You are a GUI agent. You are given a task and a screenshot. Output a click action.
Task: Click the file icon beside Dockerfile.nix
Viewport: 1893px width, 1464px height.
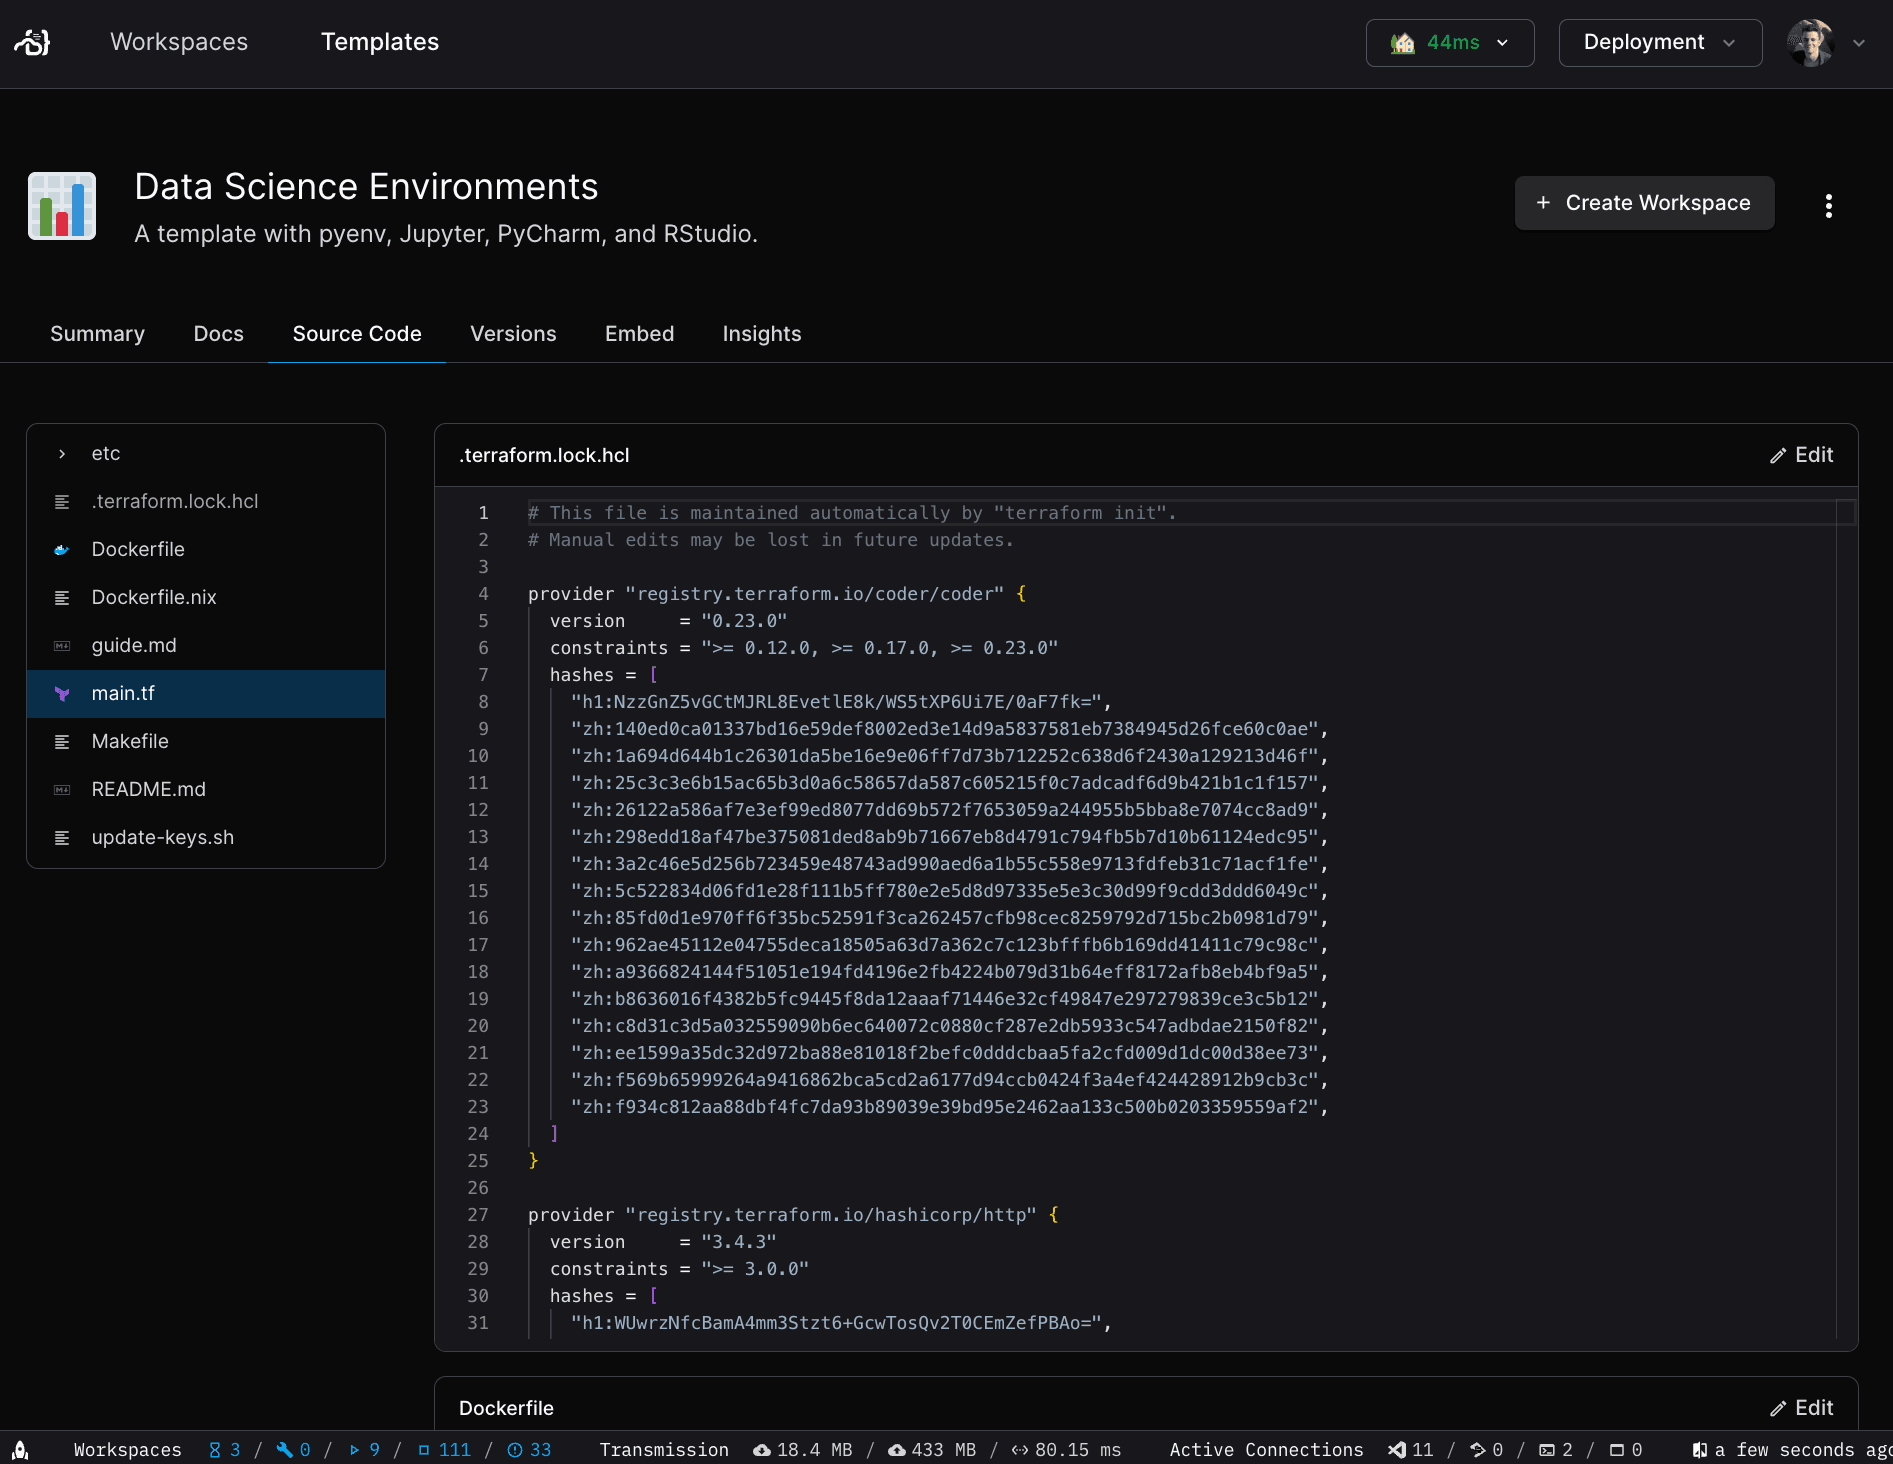coord(62,598)
